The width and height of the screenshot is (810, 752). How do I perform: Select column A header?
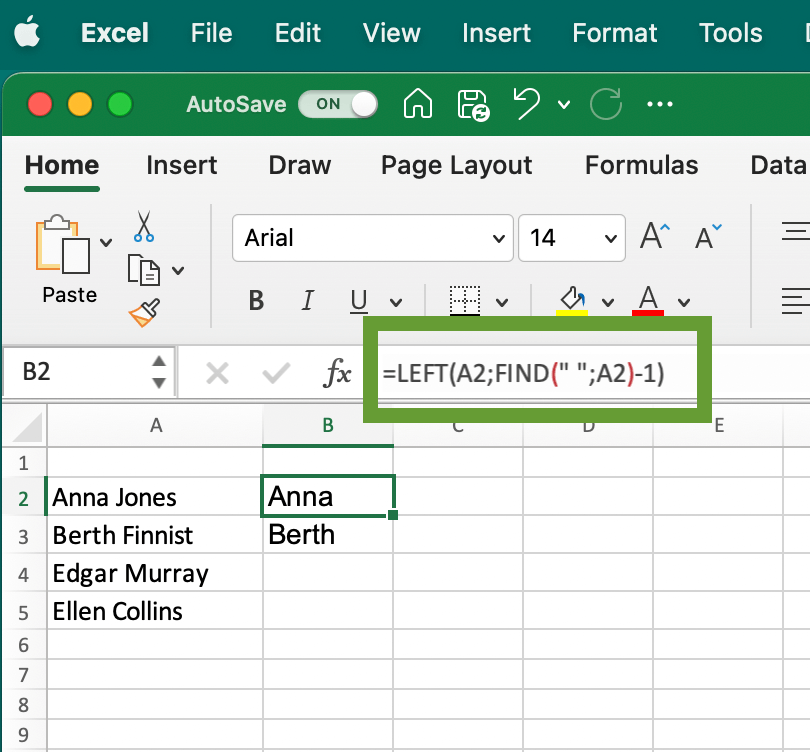155,426
